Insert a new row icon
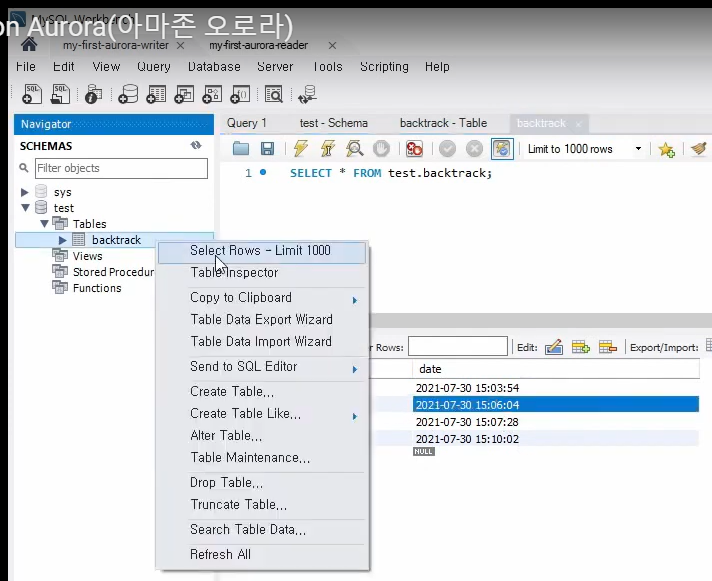The image size is (712, 581). point(581,347)
